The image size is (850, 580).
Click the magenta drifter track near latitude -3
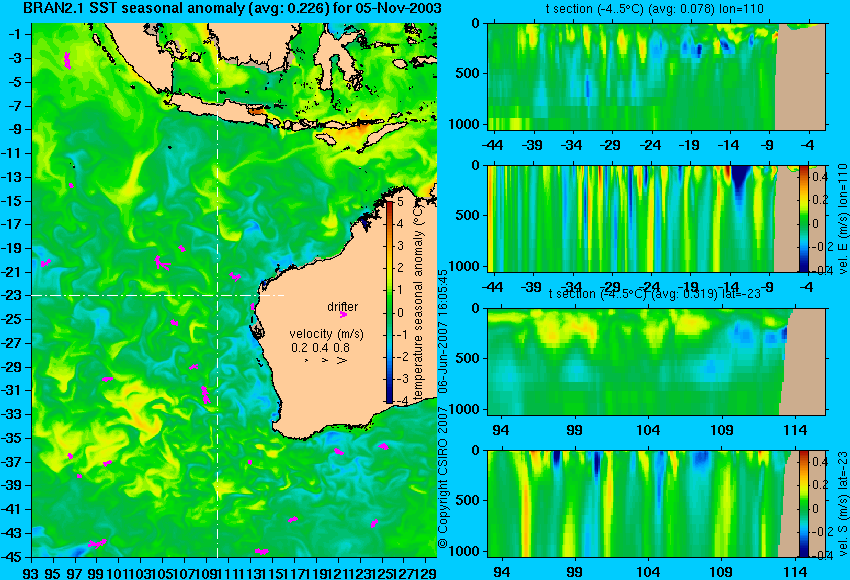coord(67,61)
